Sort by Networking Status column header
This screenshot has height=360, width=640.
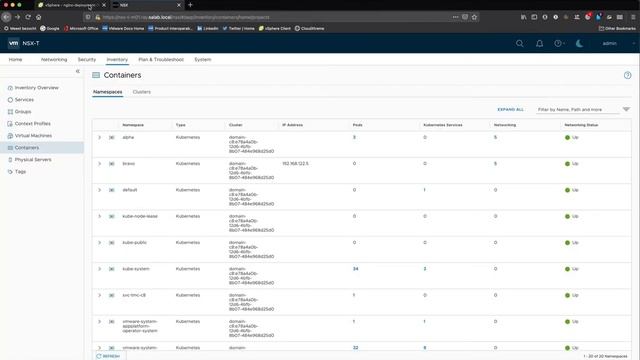click(581, 125)
